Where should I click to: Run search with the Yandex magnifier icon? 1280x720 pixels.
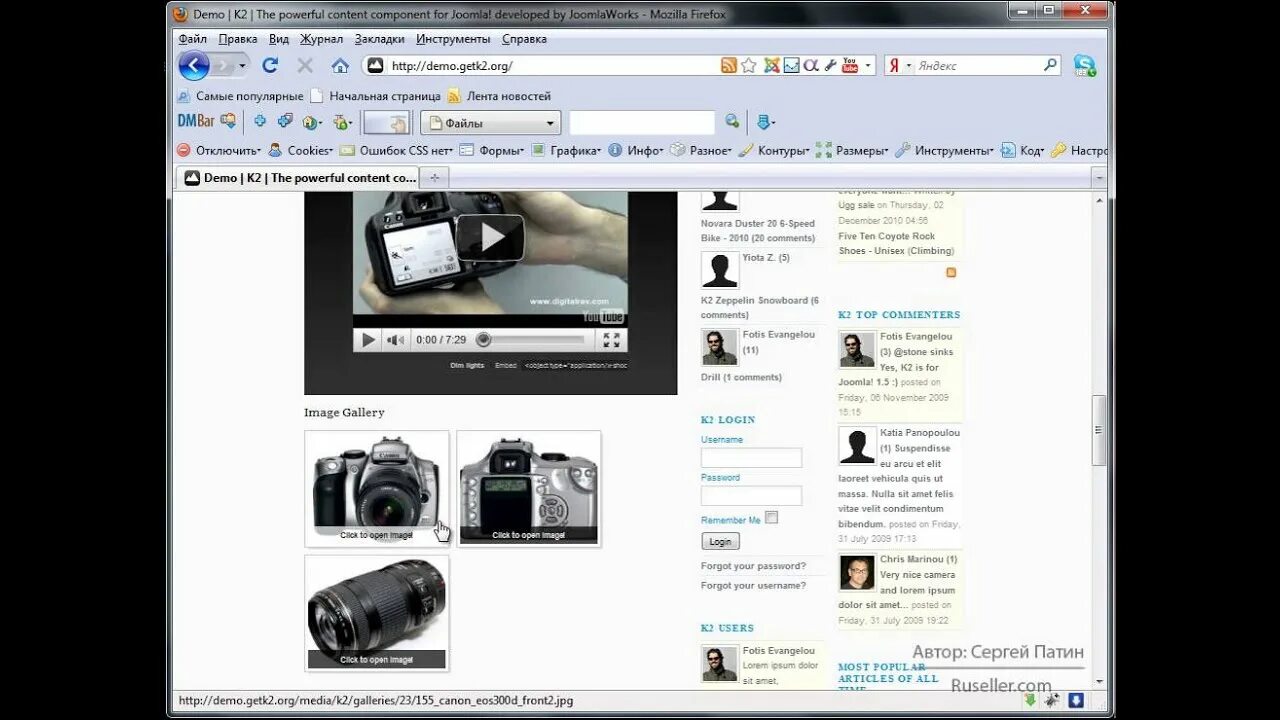click(x=1050, y=65)
